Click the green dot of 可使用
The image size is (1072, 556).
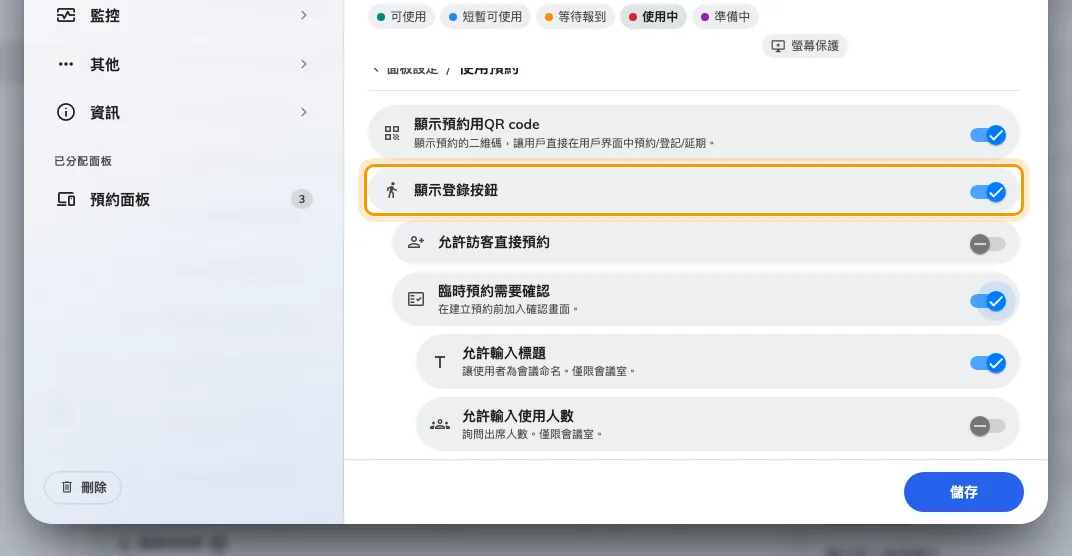pos(381,17)
